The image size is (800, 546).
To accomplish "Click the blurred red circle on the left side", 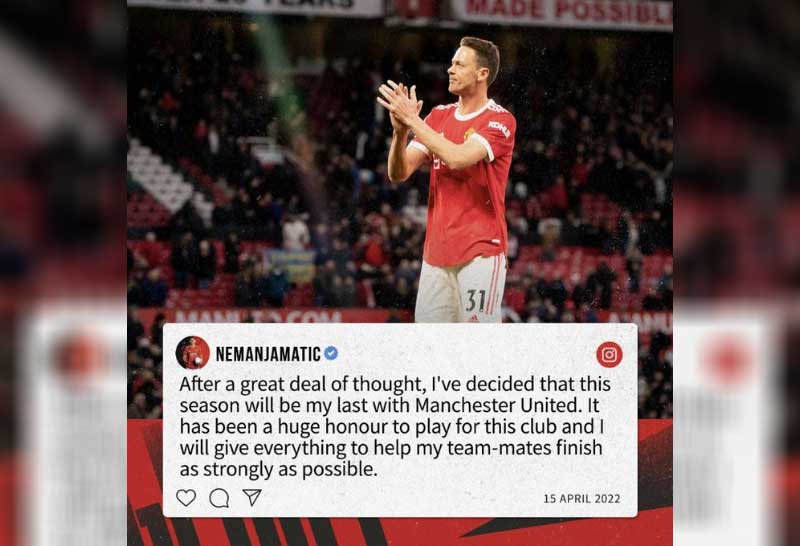I will [x=78, y=356].
